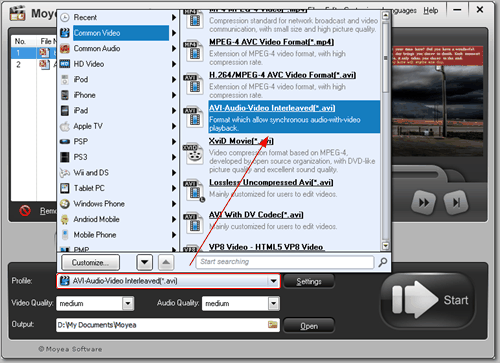Click the red Remove icon

point(25,211)
